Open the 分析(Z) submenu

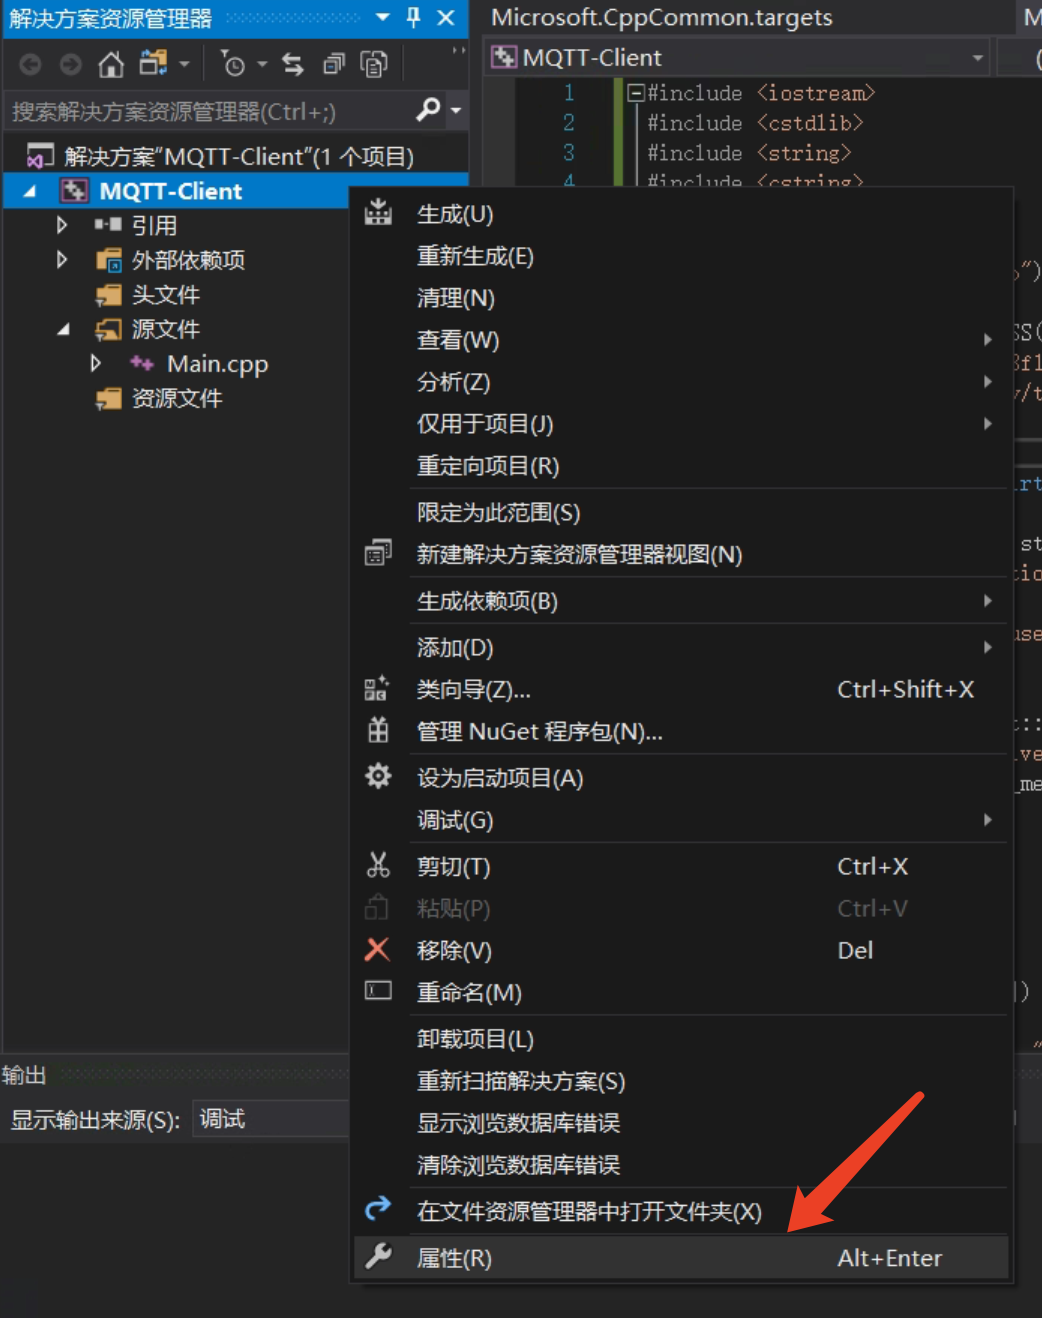tap(681, 382)
